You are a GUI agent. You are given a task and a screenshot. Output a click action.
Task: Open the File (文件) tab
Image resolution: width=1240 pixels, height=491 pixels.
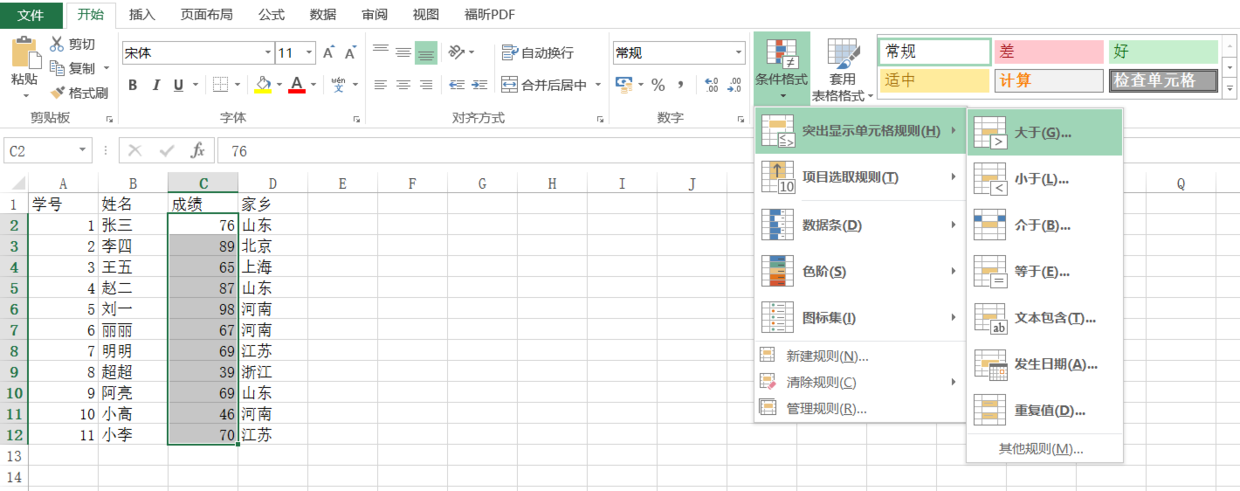coord(31,14)
